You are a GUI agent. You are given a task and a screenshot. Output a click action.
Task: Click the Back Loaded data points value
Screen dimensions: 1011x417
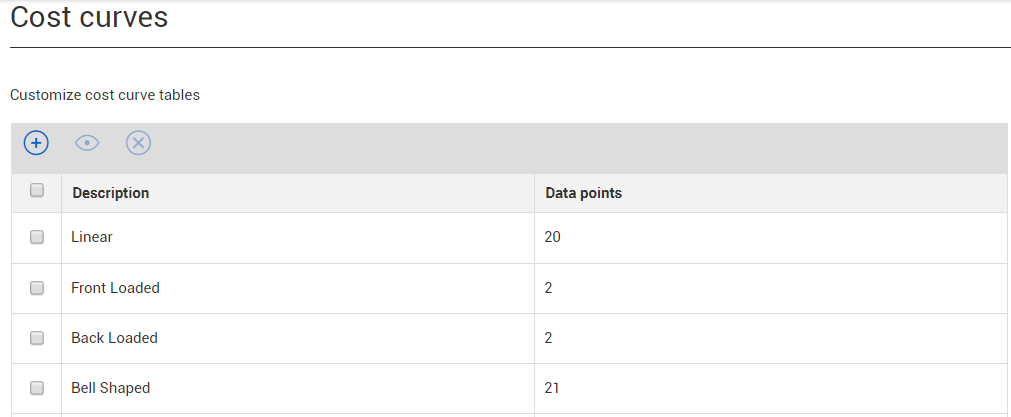549,338
